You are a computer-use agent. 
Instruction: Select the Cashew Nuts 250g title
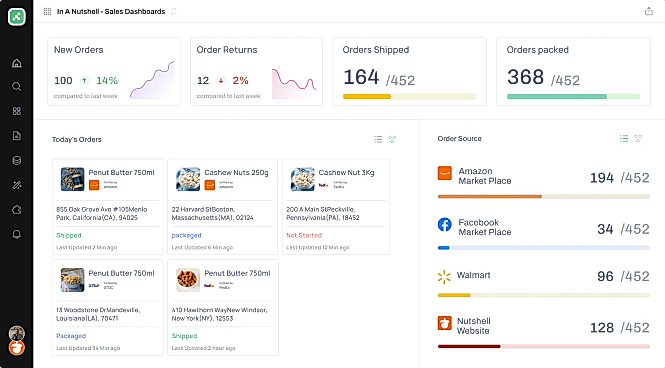[236, 173]
